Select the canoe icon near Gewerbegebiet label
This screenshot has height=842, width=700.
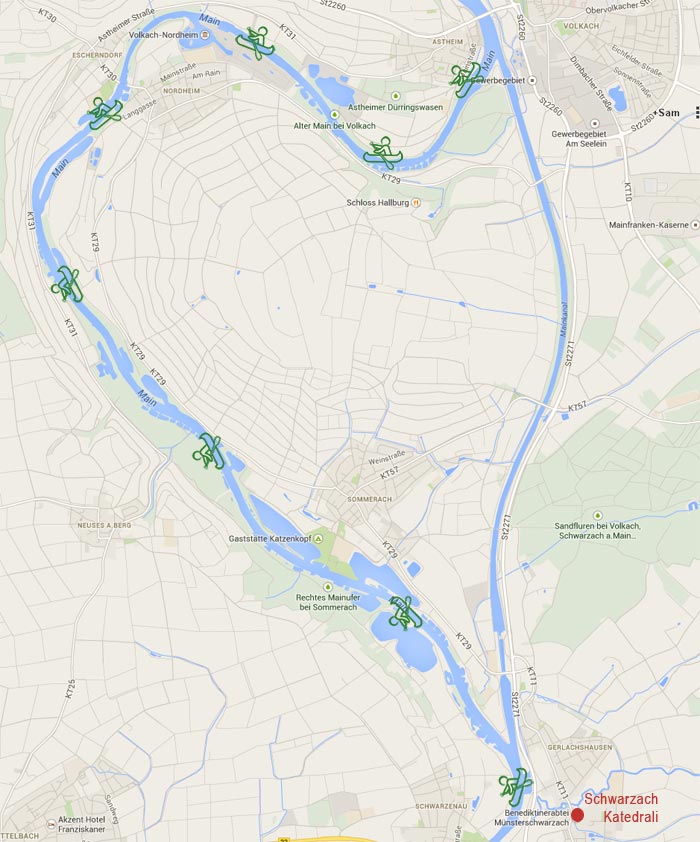[x=464, y=79]
